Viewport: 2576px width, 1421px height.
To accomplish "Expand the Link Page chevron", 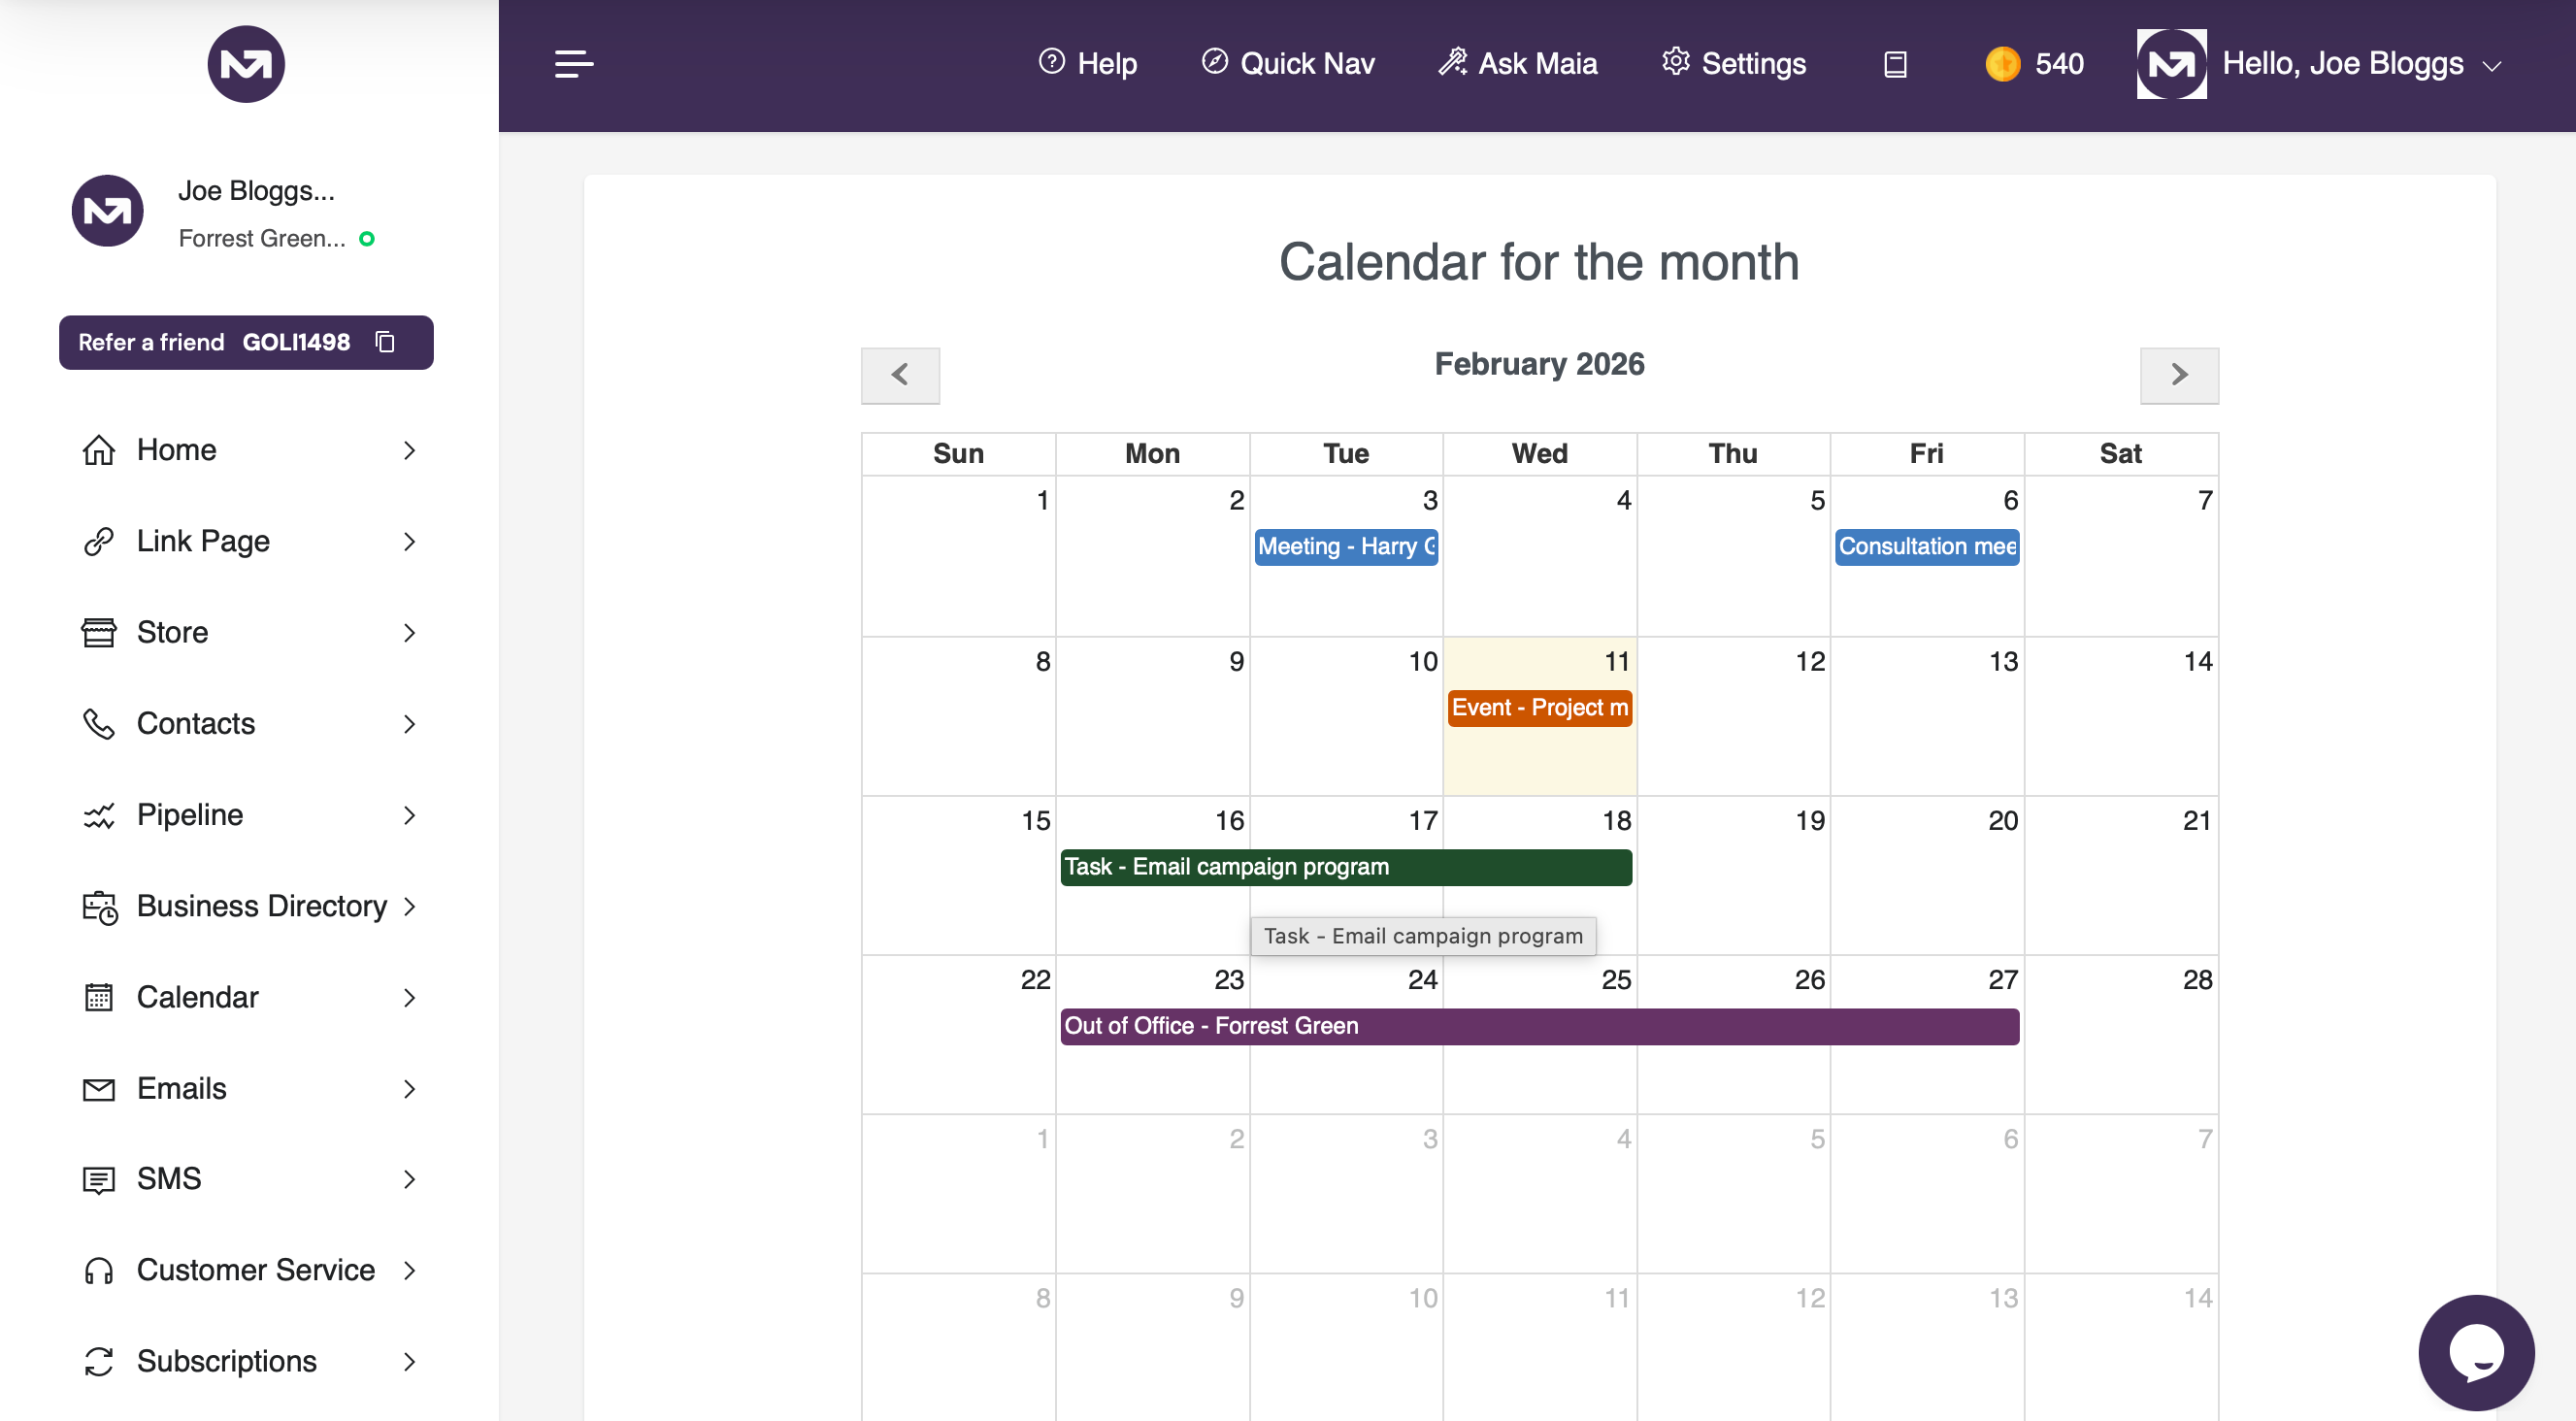I will point(409,541).
